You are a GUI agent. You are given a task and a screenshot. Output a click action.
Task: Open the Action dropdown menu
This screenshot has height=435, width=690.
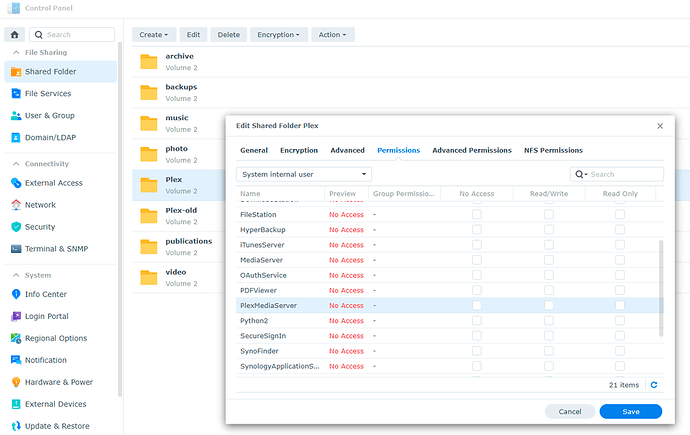tap(333, 35)
